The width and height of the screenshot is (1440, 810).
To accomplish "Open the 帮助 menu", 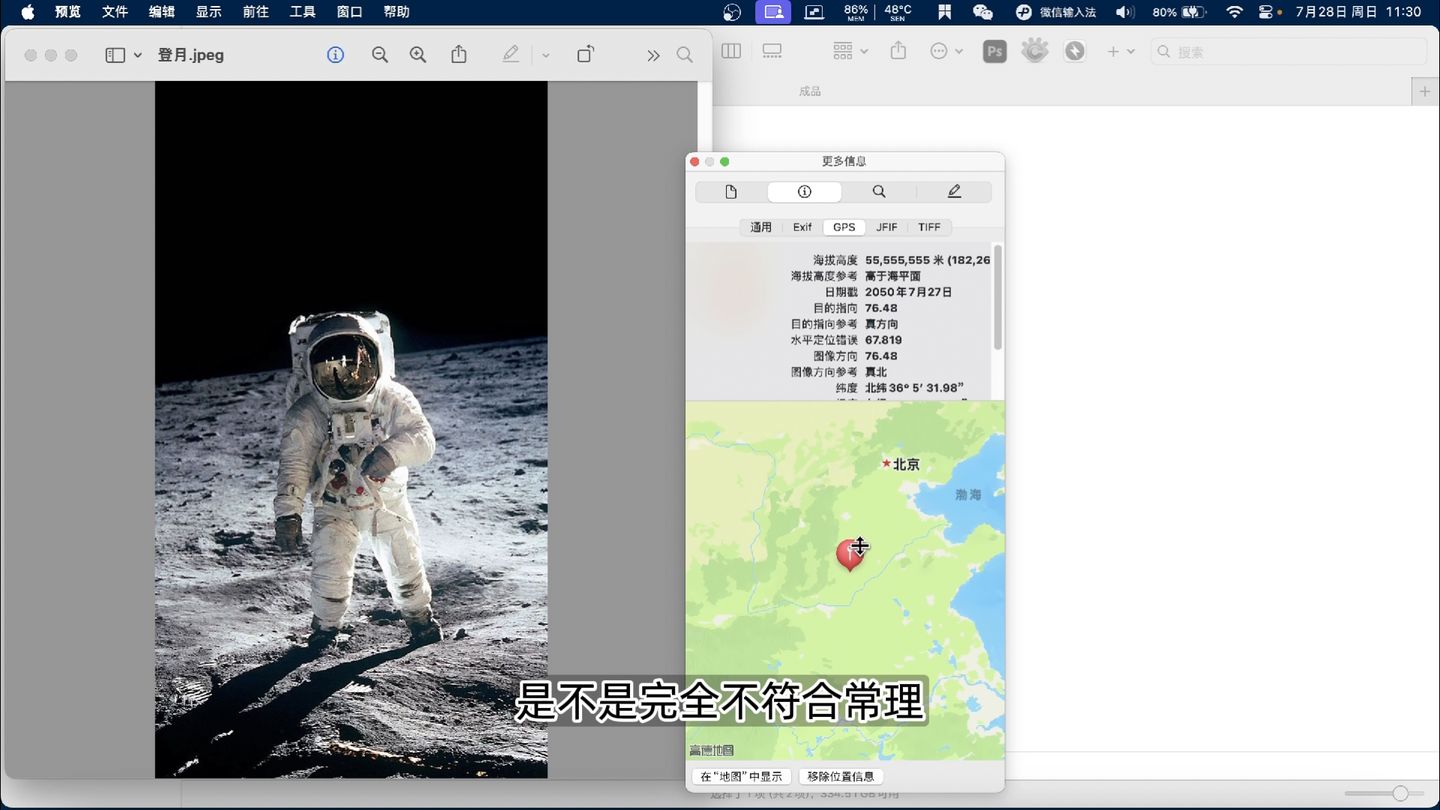I will click(x=397, y=12).
